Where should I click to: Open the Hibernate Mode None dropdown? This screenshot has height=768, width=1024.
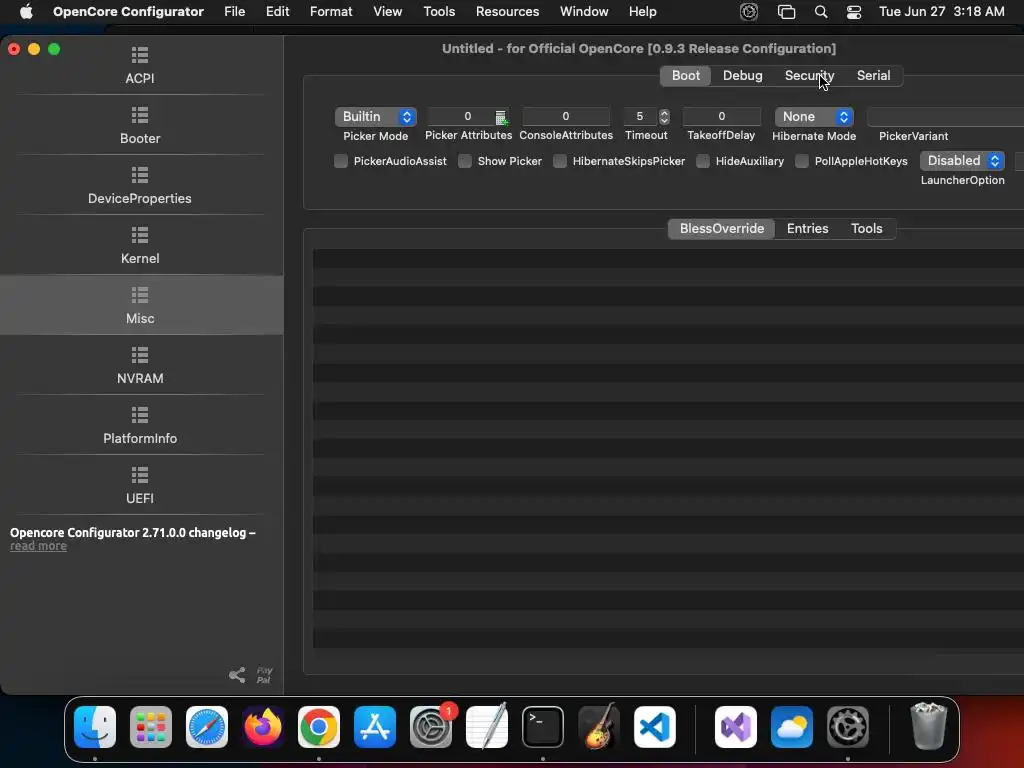point(814,116)
